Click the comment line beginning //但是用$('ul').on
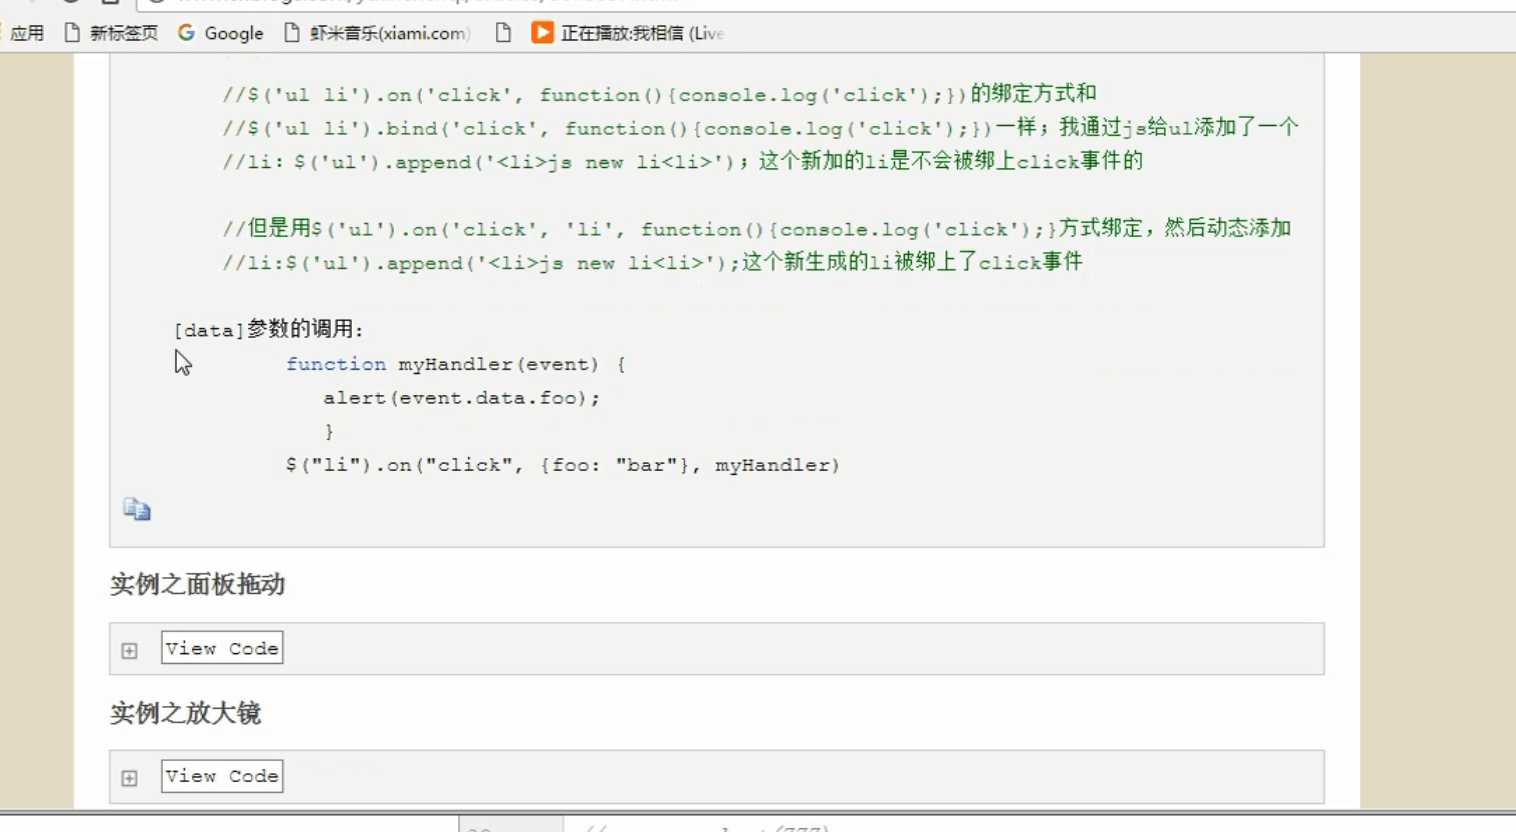This screenshot has height=832, width=1516. coord(757,229)
